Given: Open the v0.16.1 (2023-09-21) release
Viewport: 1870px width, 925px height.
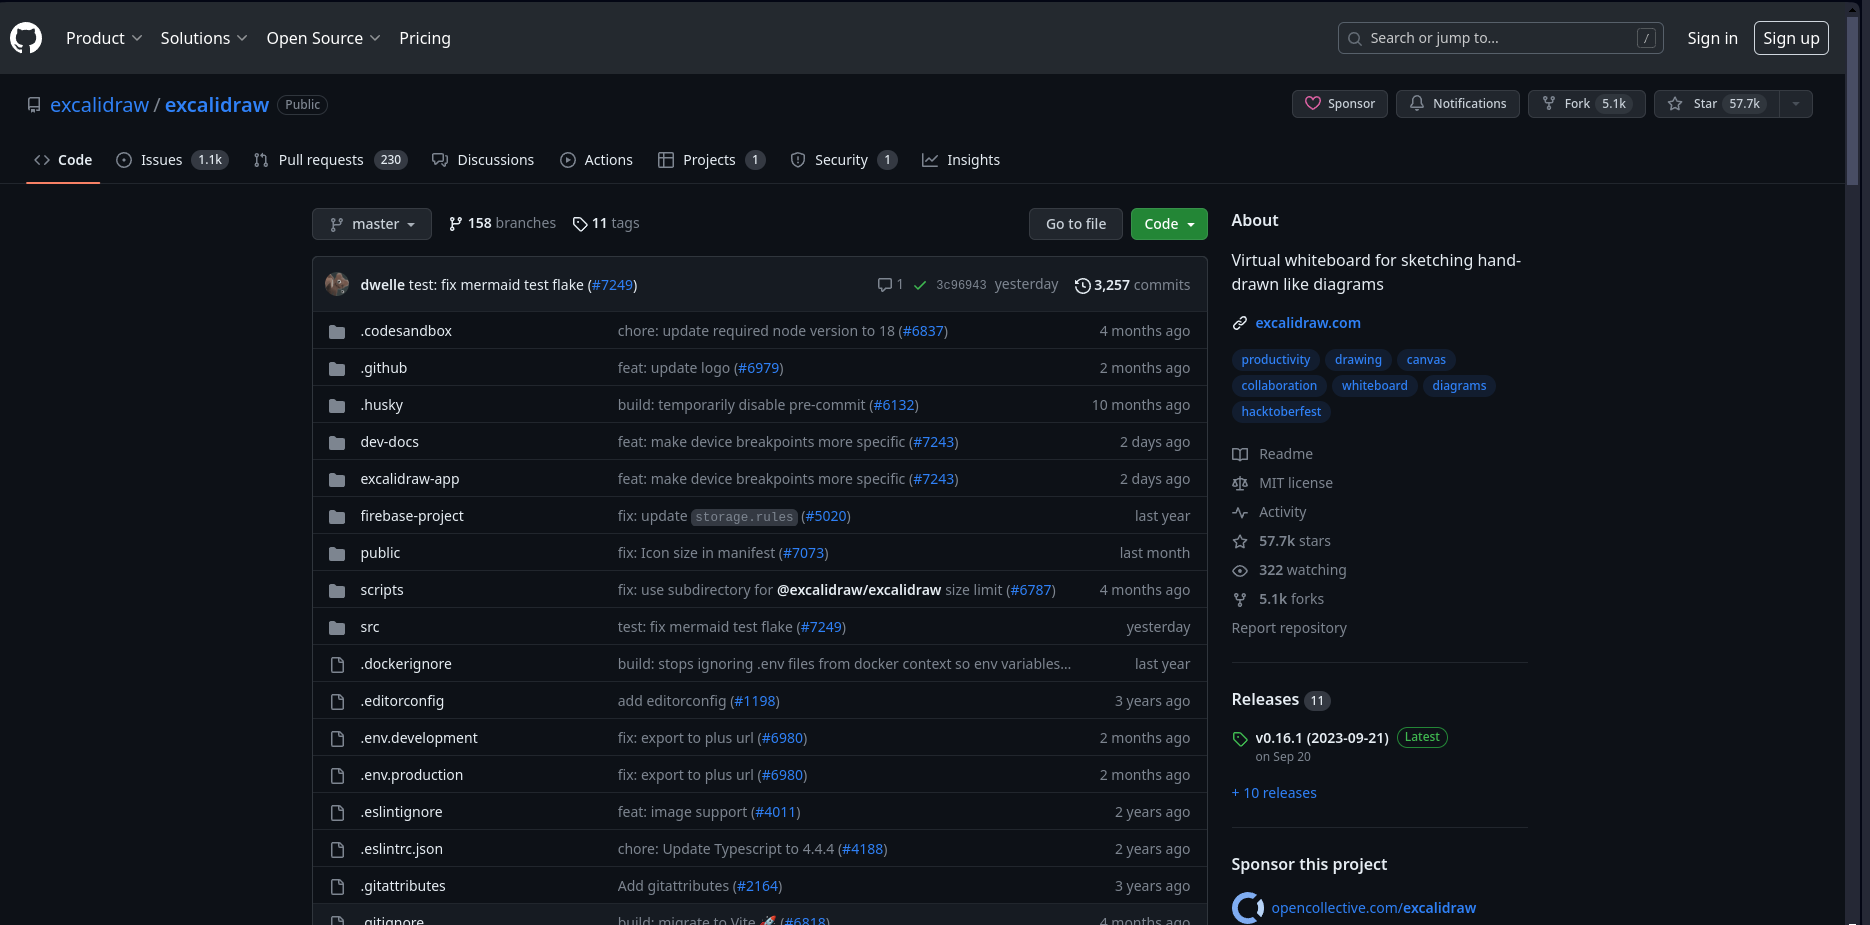Looking at the screenshot, I should point(1322,738).
